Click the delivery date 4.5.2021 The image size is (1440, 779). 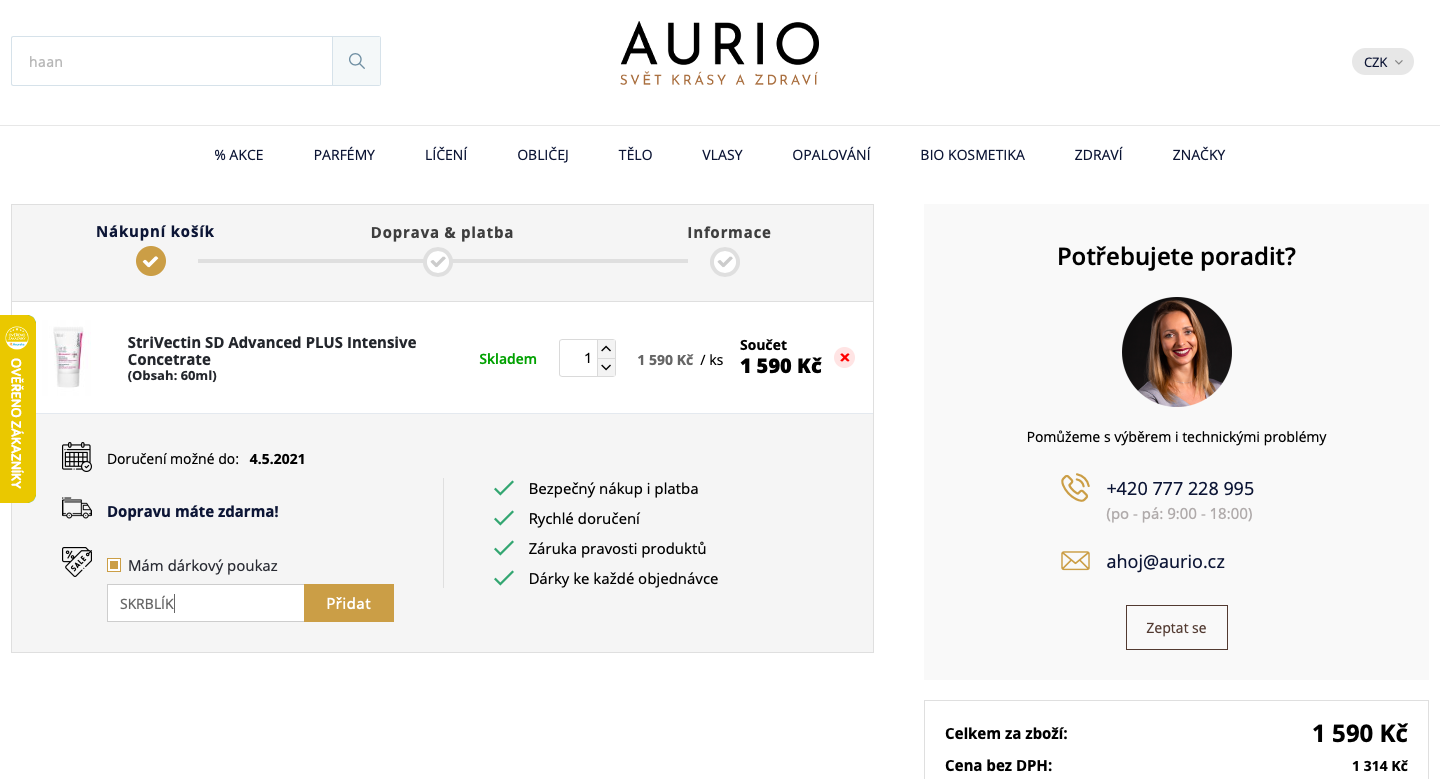pyautogui.click(x=277, y=460)
